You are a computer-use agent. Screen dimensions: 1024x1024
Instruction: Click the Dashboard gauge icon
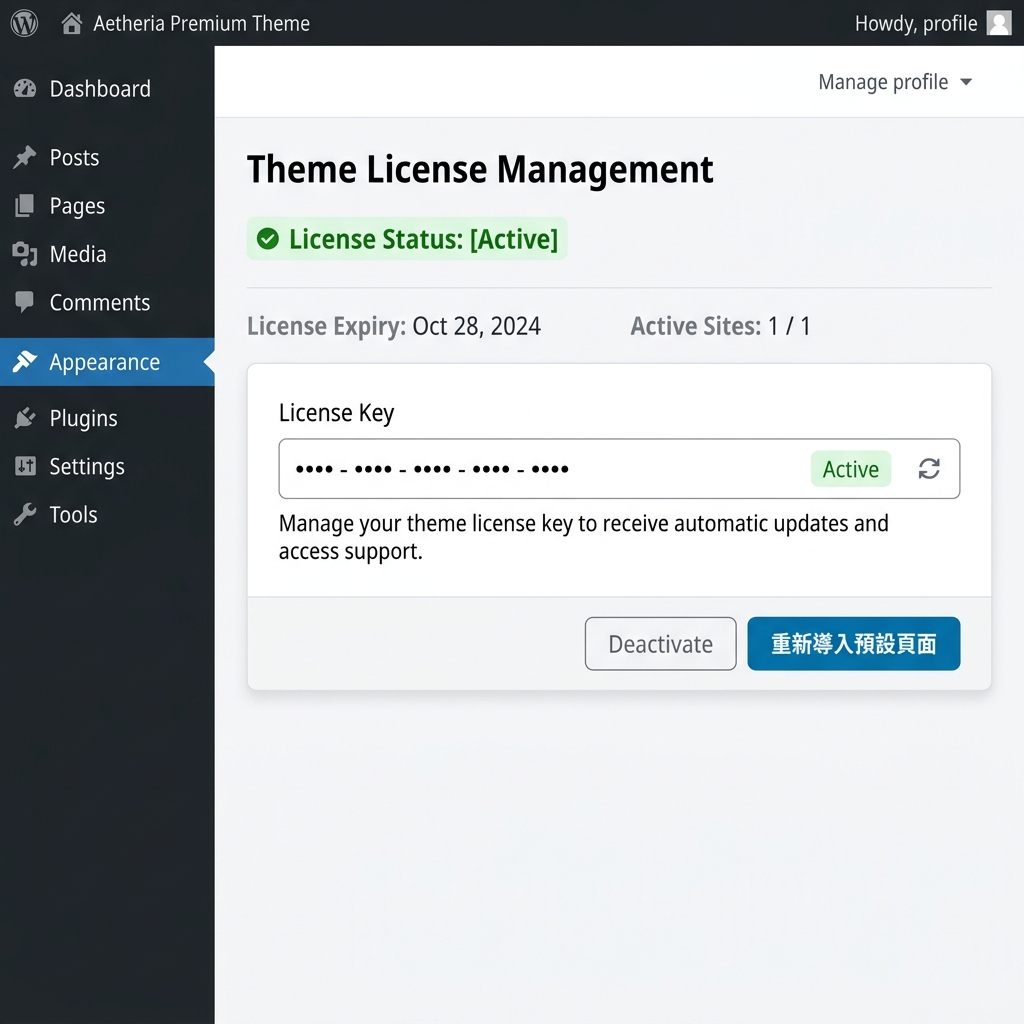pos(25,88)
